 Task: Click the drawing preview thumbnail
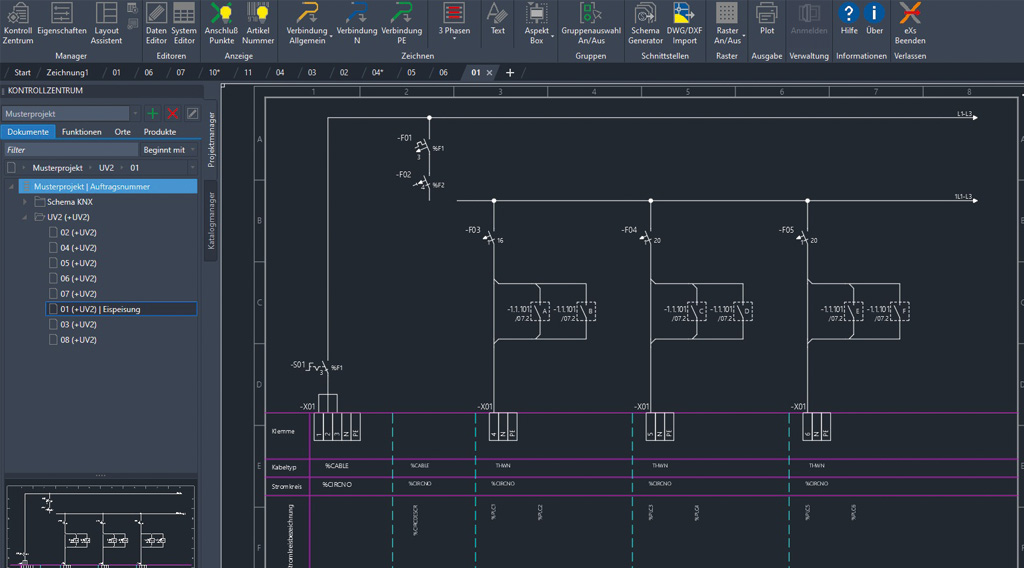click(x=100, y=525)
